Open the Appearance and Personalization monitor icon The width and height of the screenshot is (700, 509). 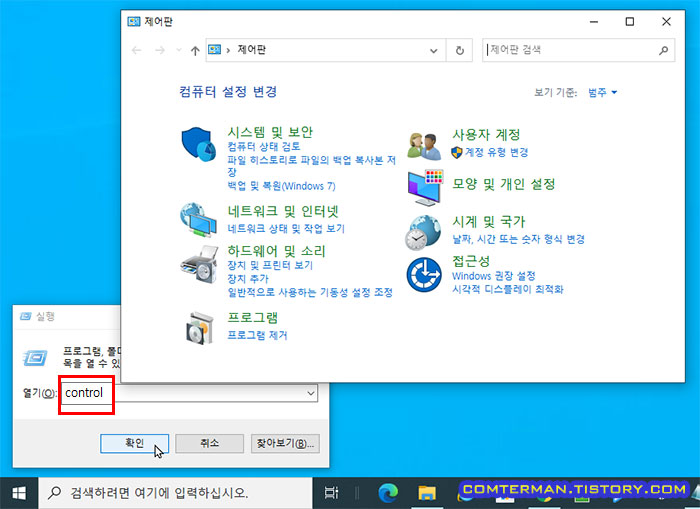[x=425, y=188]
